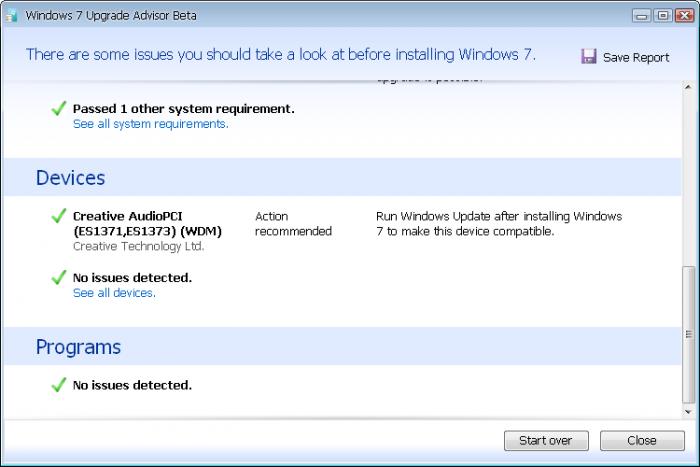
Task: Click the checkmark beside No issues detected under Devices
Action: coord(58,277)
